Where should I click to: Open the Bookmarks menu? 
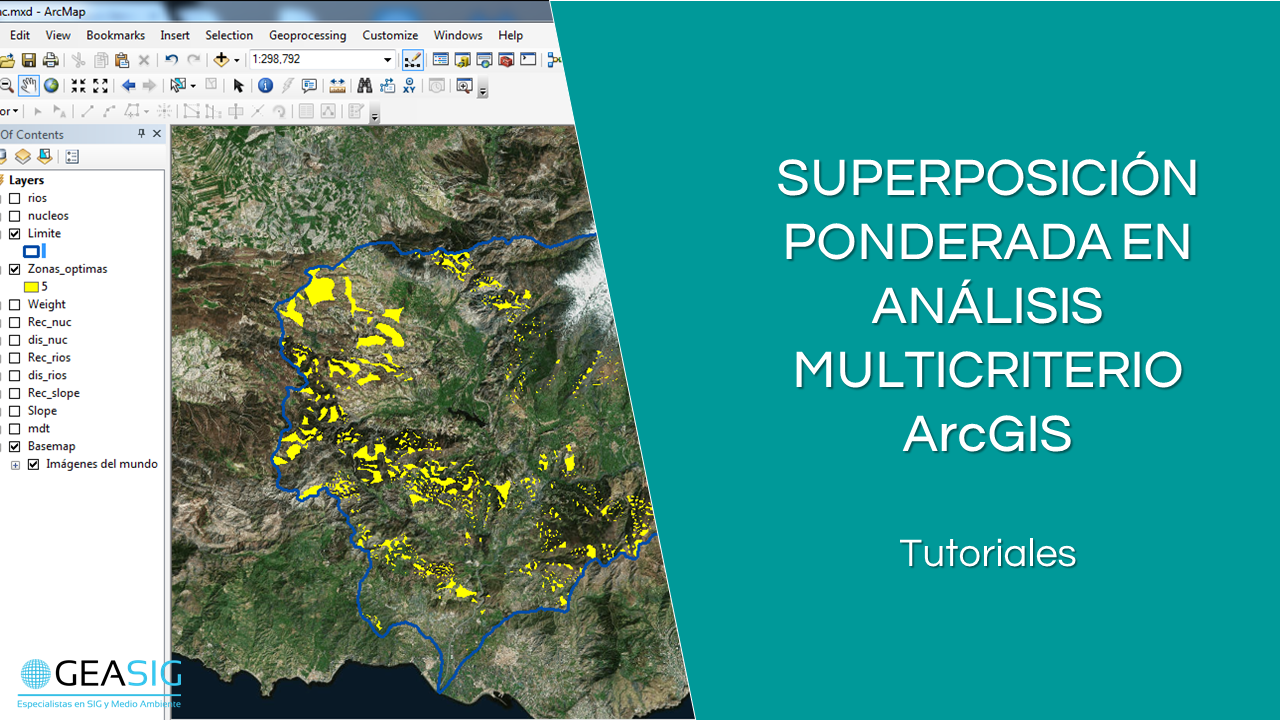[115, 35]
